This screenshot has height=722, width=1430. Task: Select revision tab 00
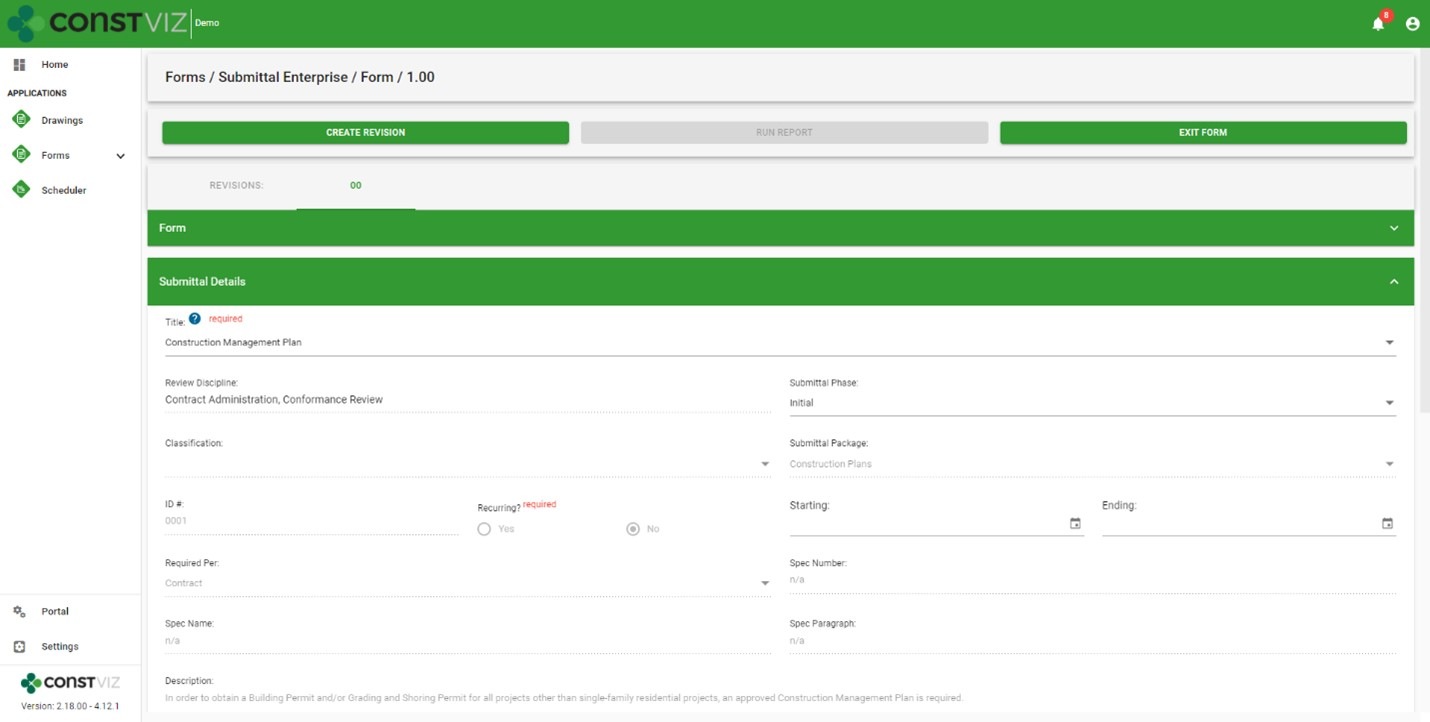pyautogui.click(x=356, y=186)
